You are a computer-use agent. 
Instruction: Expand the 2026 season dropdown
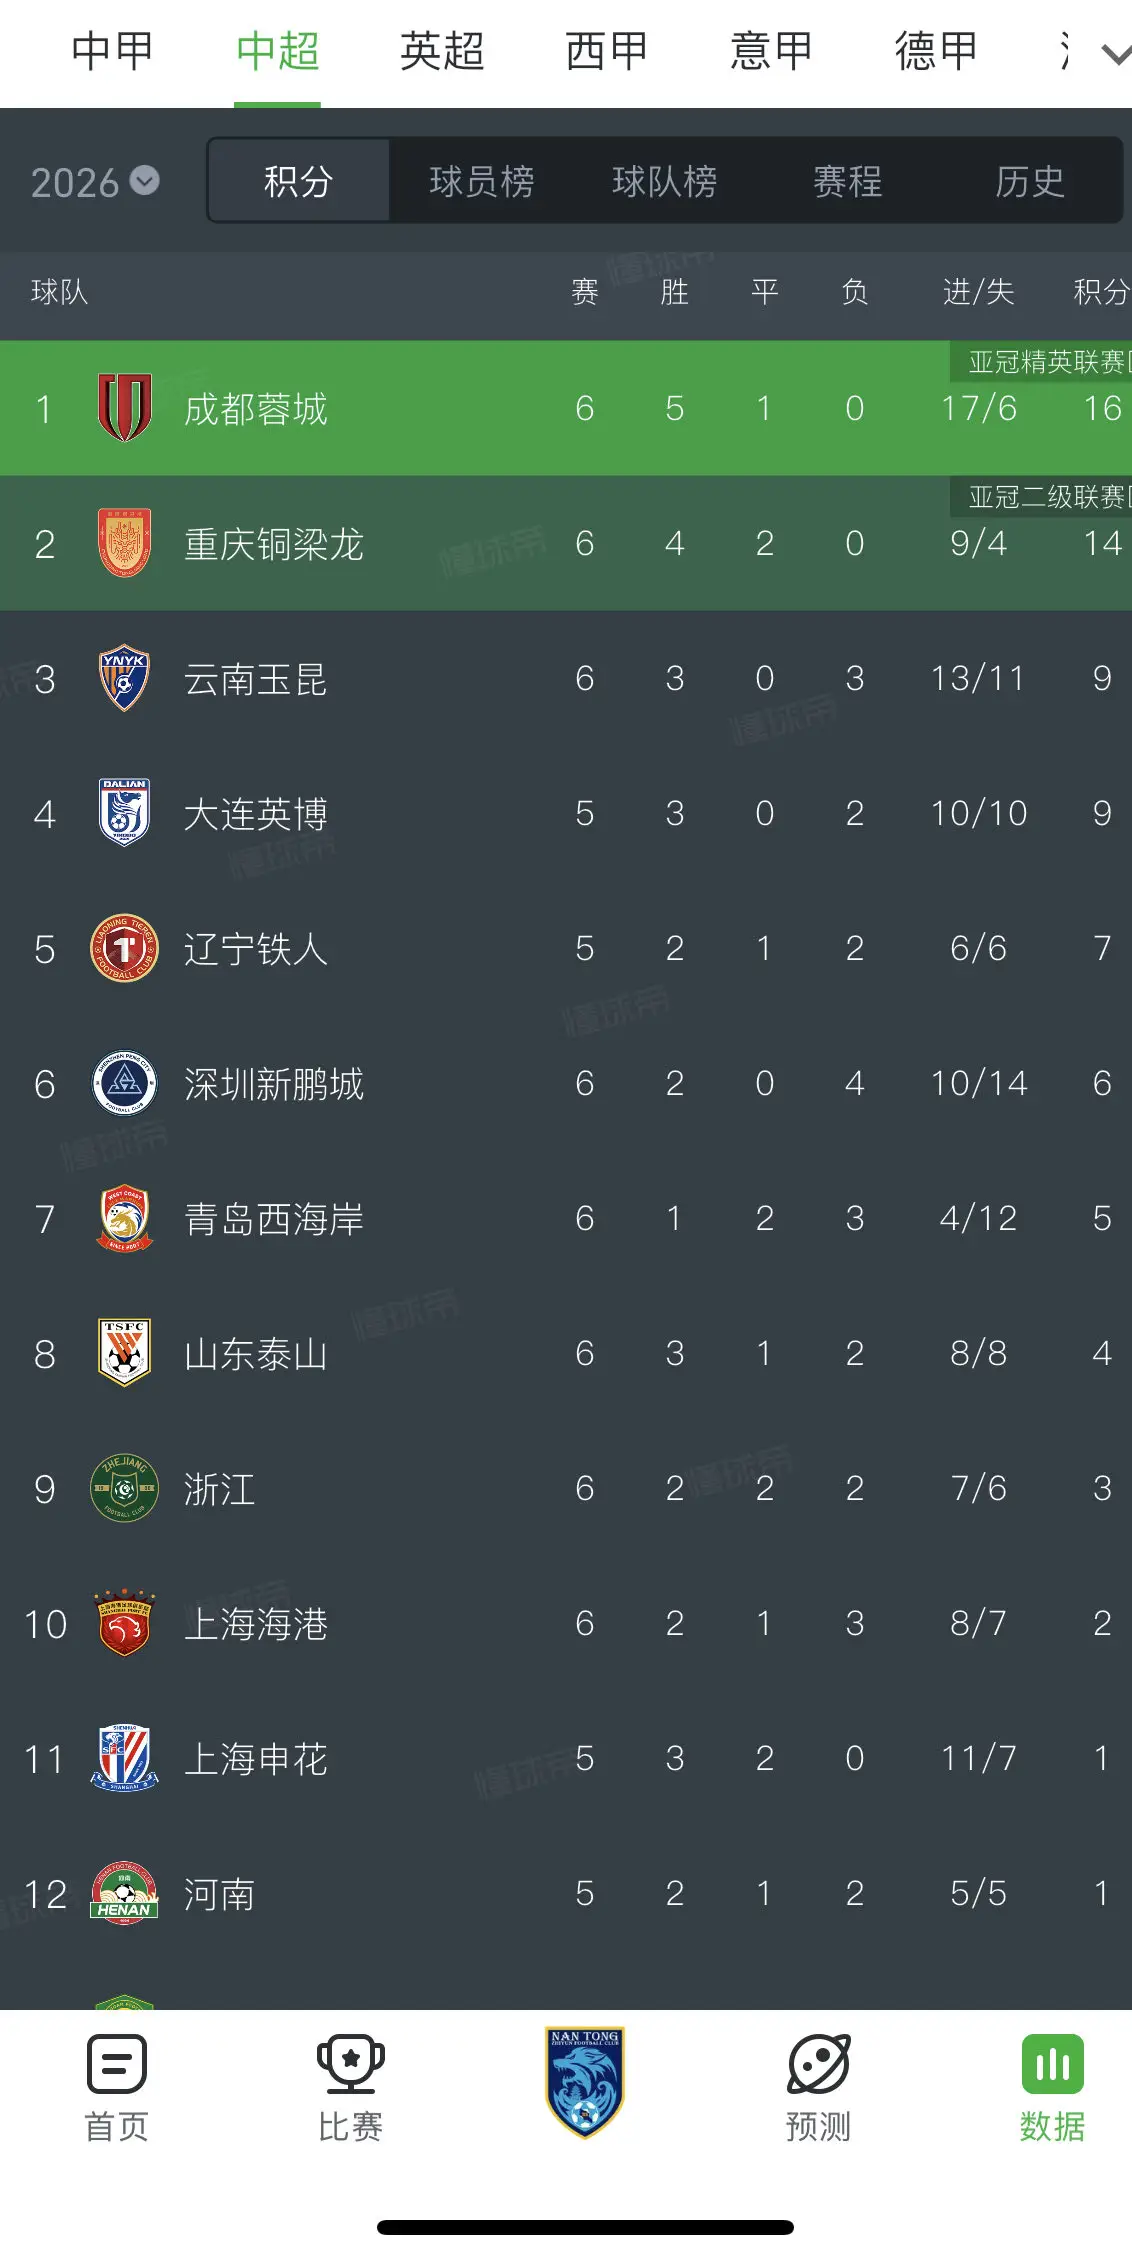95,182
